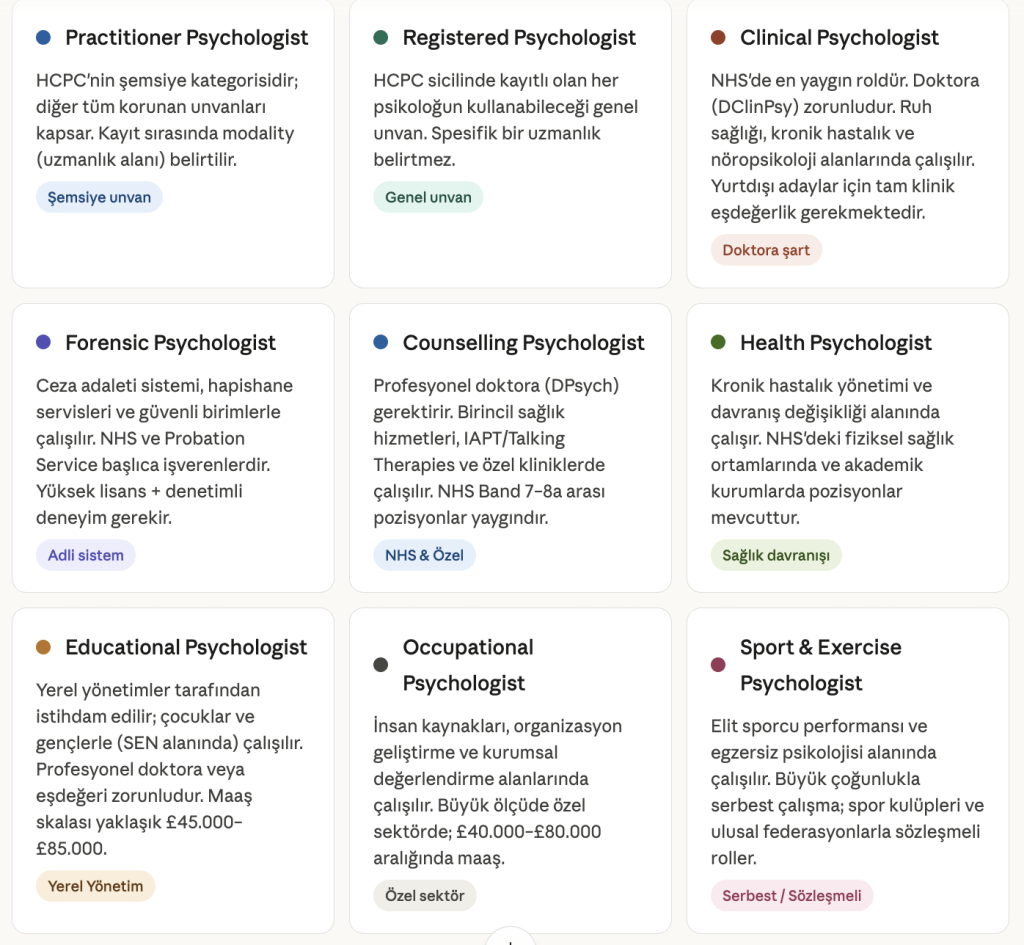Click the green dot beside Health Psychologist
Screen dimensions: 1024x945
pos(717,342)
